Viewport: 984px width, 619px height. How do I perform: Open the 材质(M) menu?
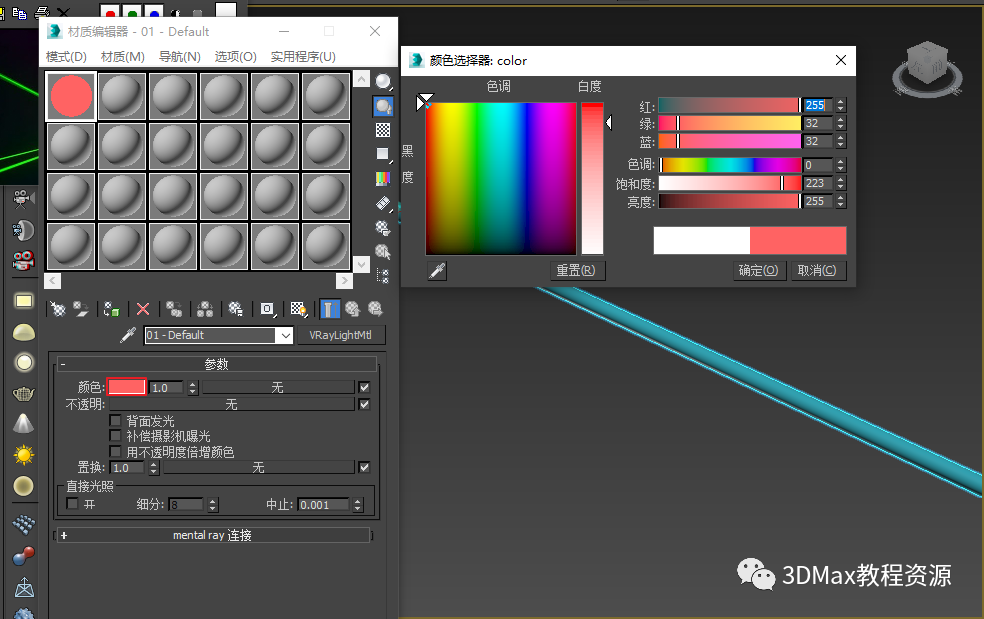tap(122, 57)
